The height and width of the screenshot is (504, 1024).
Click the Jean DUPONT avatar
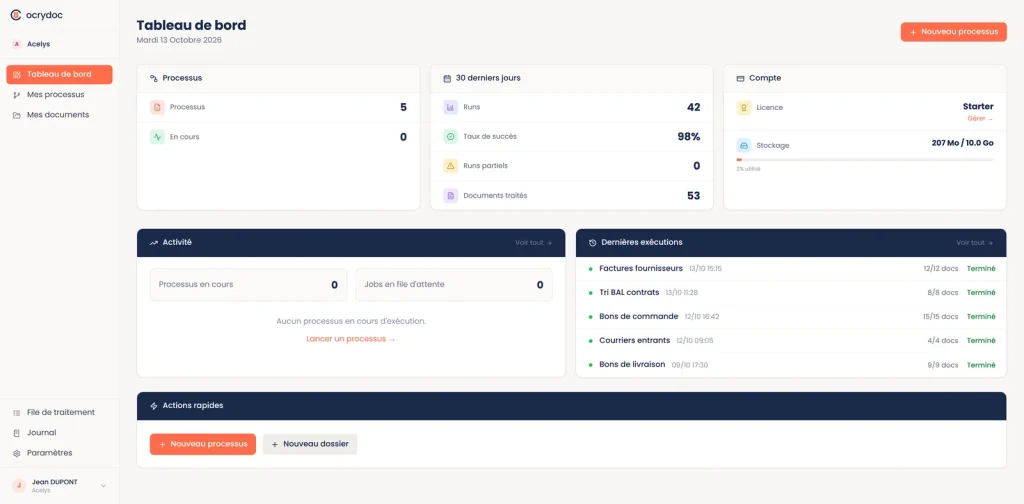tap(18, 486)
